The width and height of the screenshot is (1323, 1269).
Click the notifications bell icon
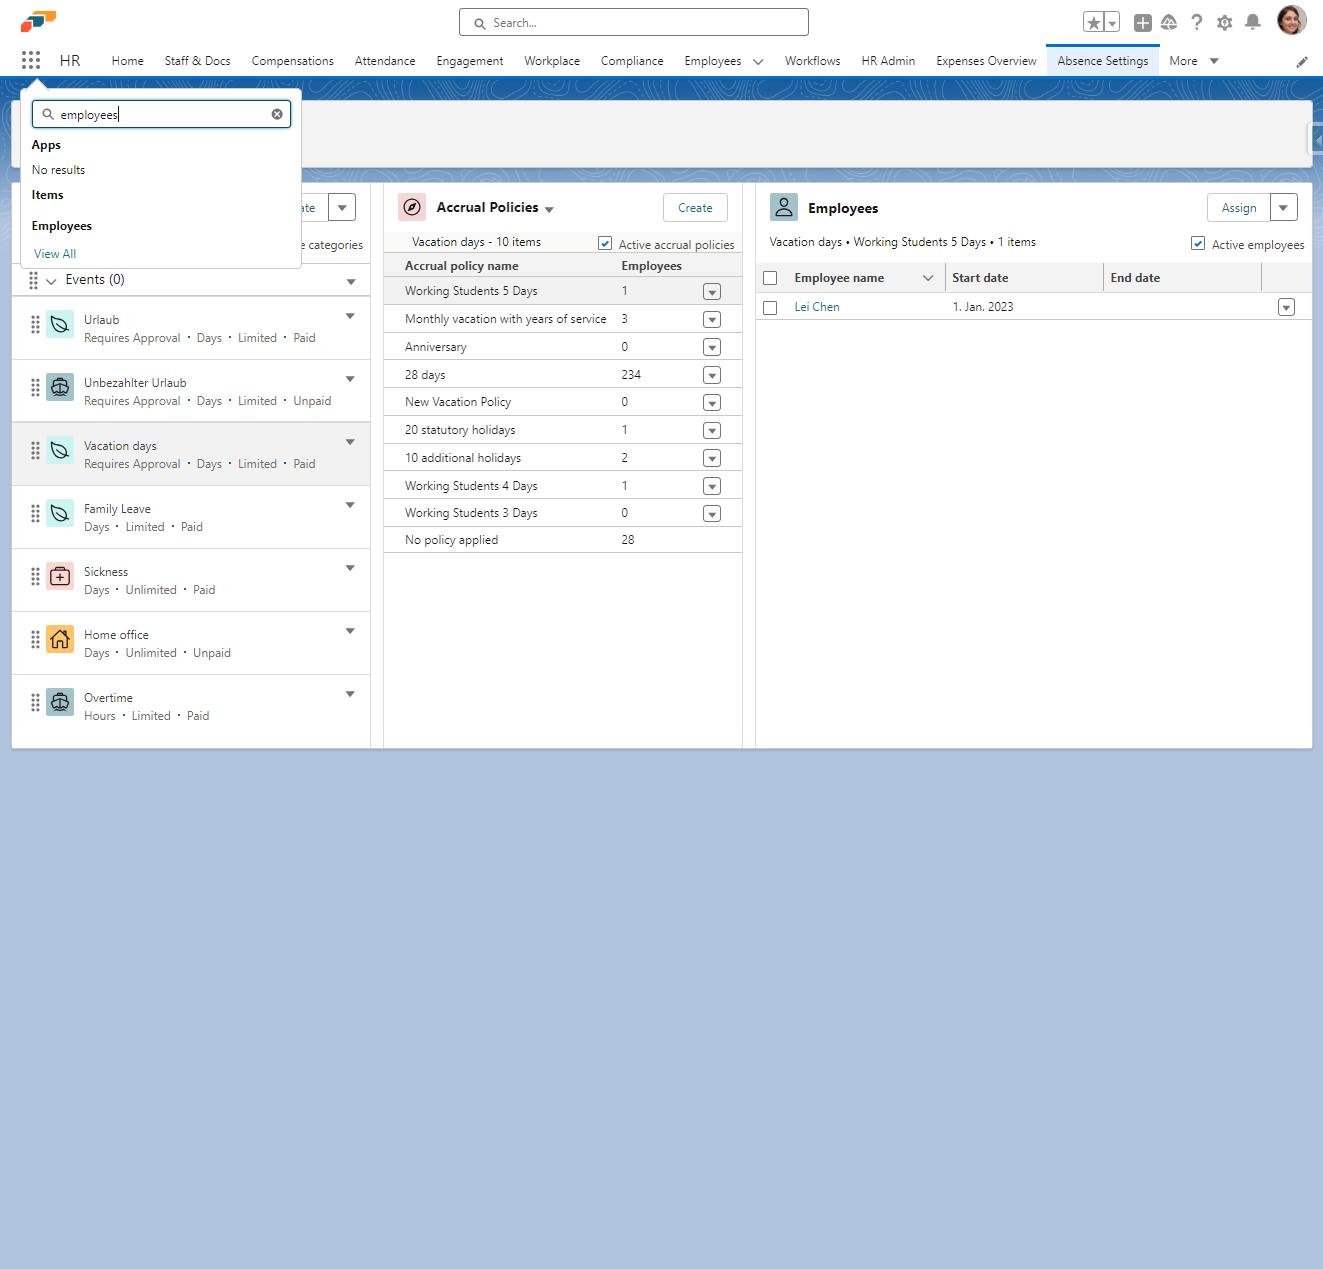pos(1252,22)
